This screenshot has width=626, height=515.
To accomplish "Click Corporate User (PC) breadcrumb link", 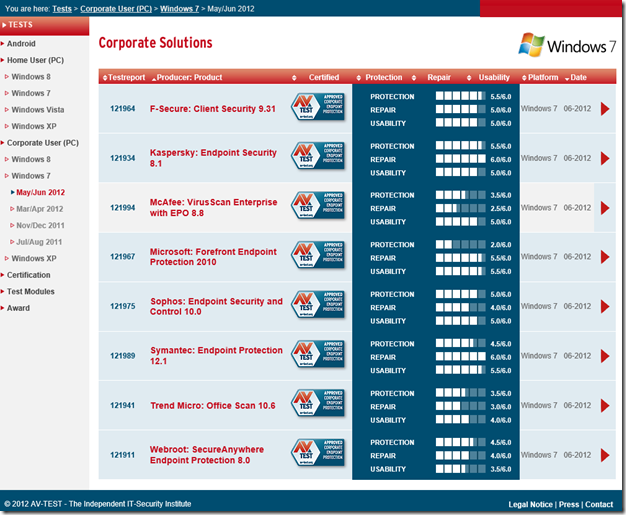I will pos(116,9).
